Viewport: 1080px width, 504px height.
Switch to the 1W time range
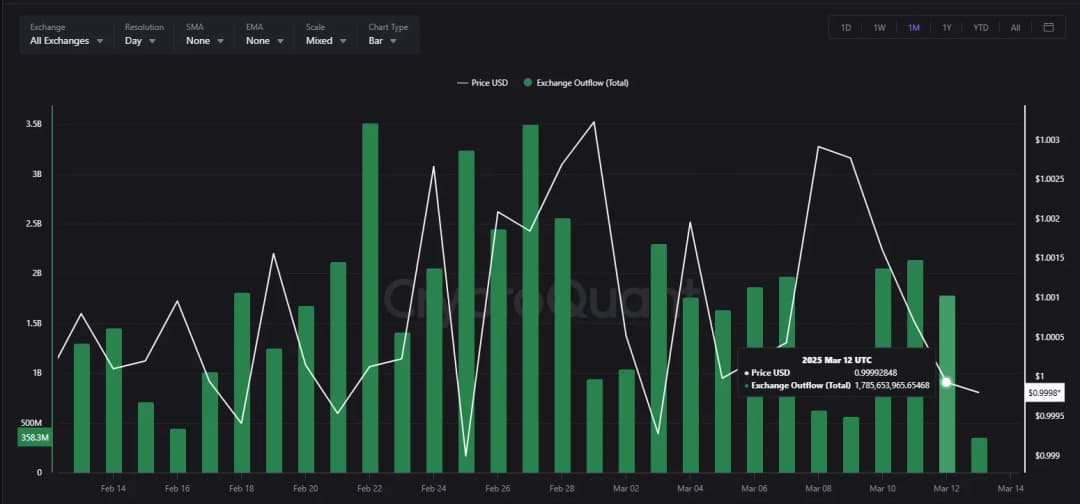click(879, 27)
